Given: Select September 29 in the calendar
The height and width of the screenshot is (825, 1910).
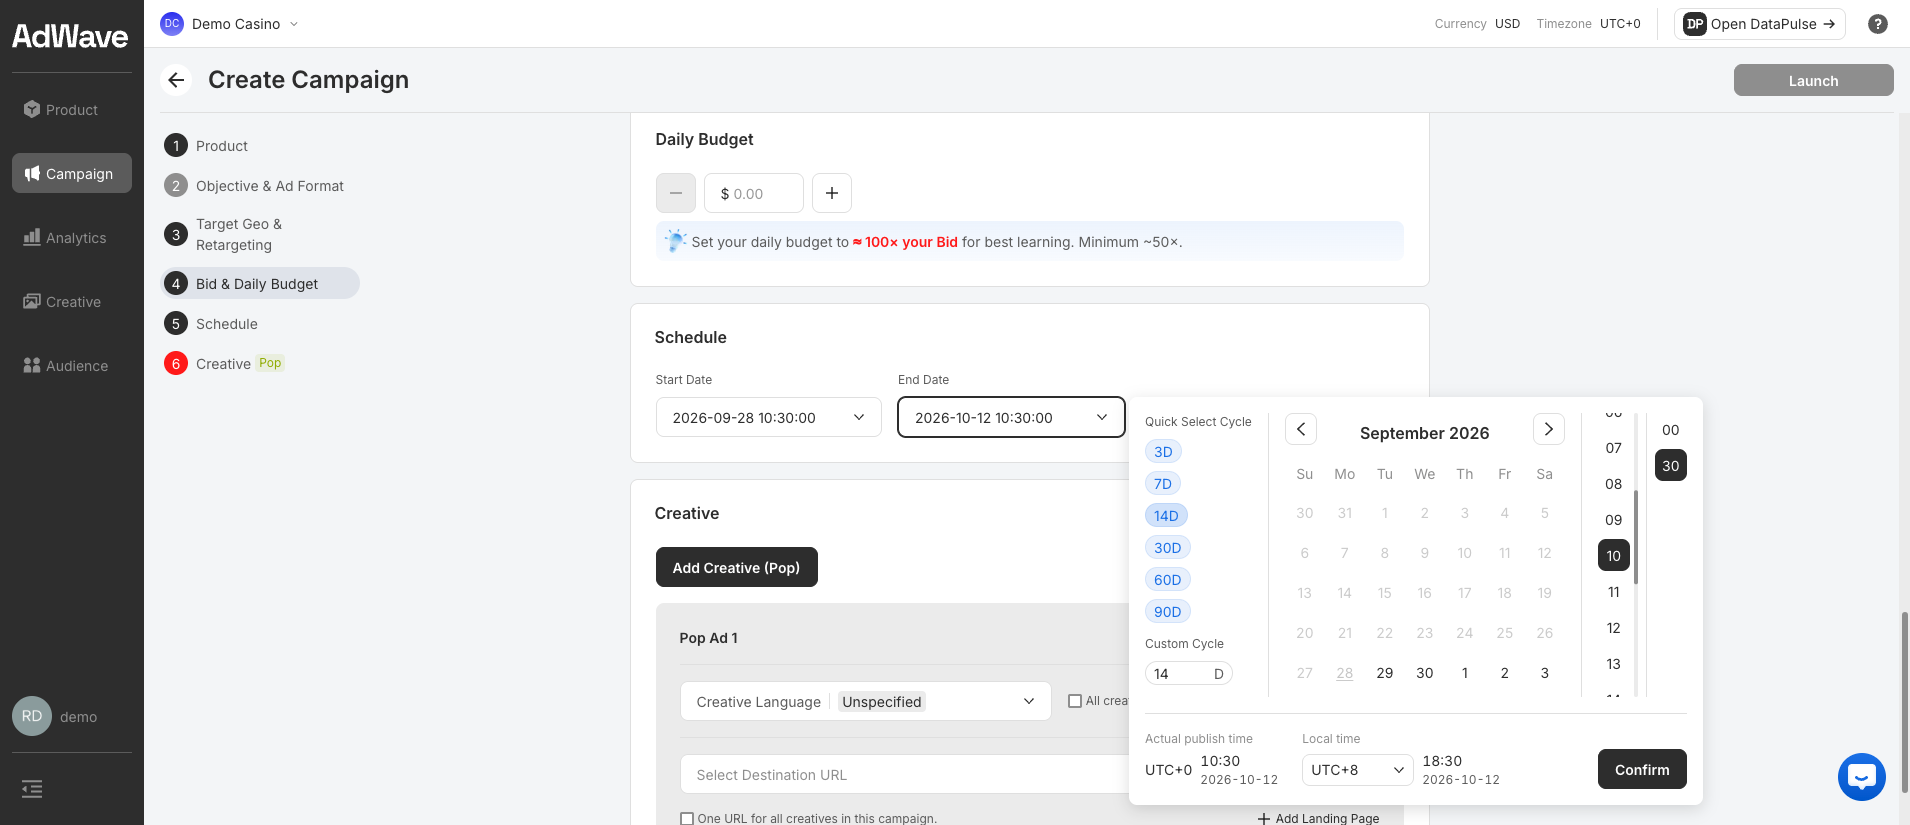Looking at the screenshot, I should click(1385, 674).
